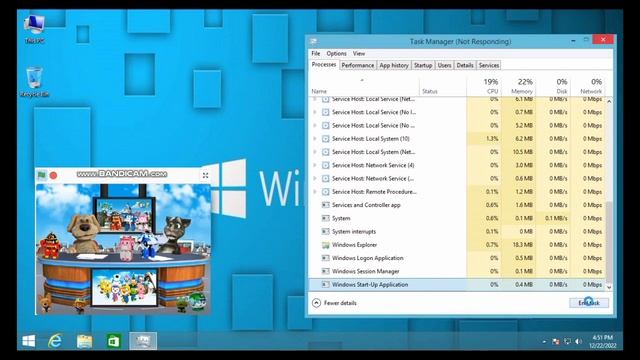Viewport: 640px width, 360px height.
Task: Open the Options menu in Task Manager
Action: [x=336, y=53]
